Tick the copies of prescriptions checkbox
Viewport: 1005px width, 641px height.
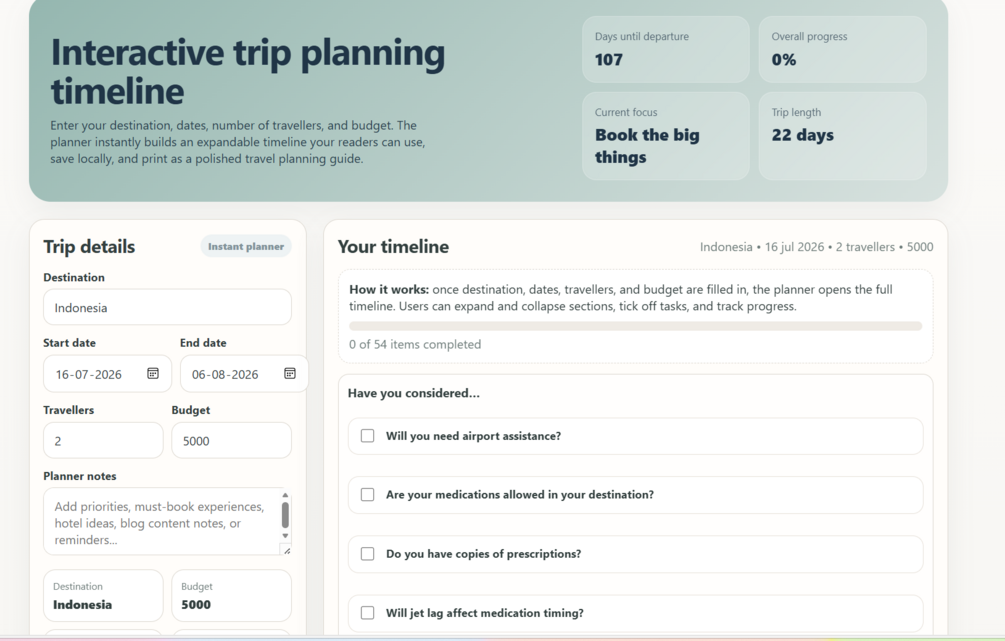coord(368,554)
